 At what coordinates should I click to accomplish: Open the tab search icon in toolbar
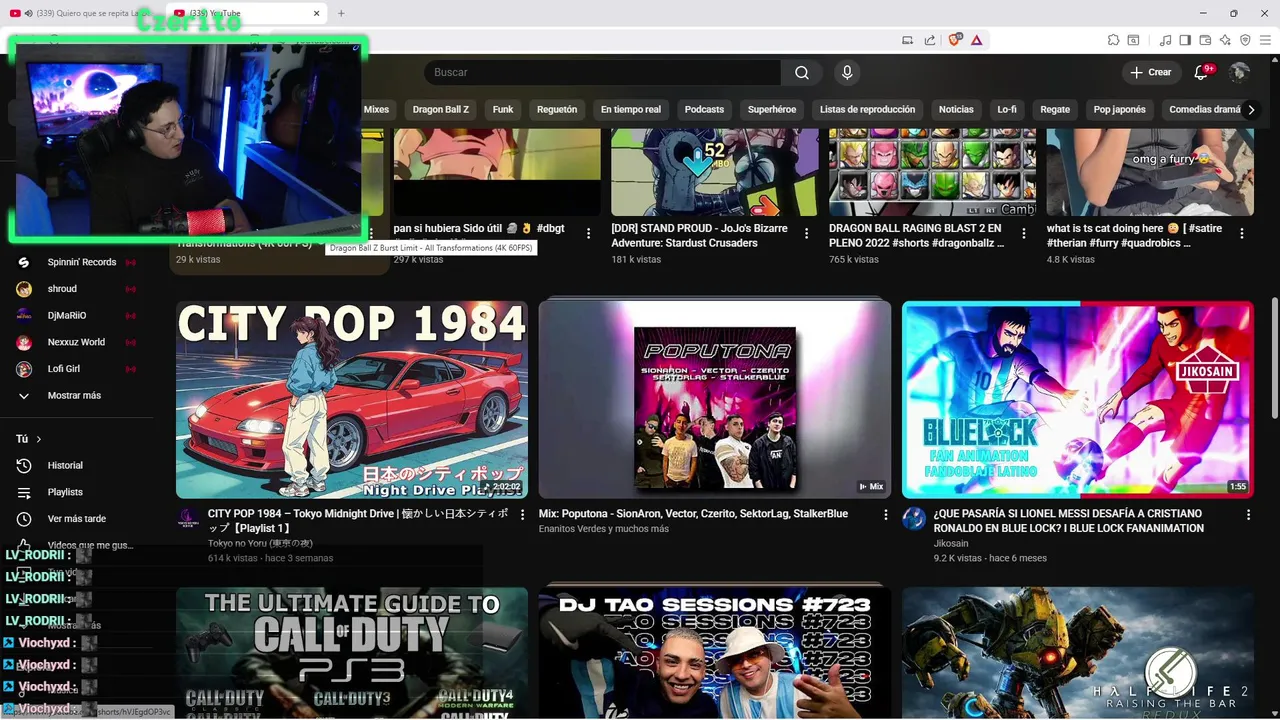1134,40
